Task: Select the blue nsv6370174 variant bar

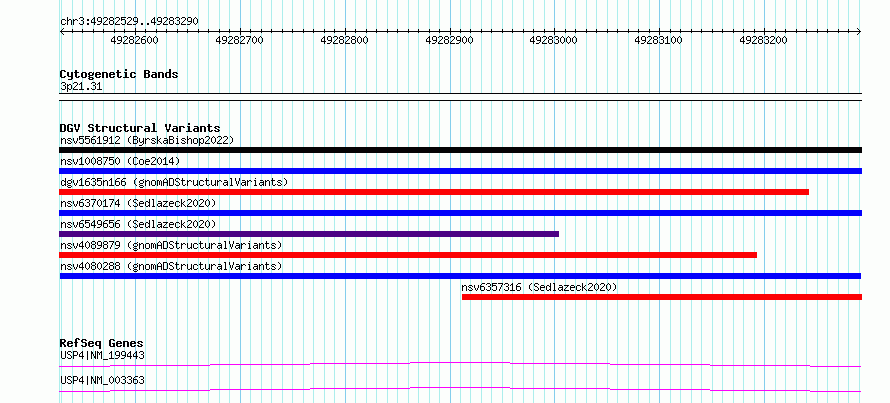Action: (x=460, y=213)
